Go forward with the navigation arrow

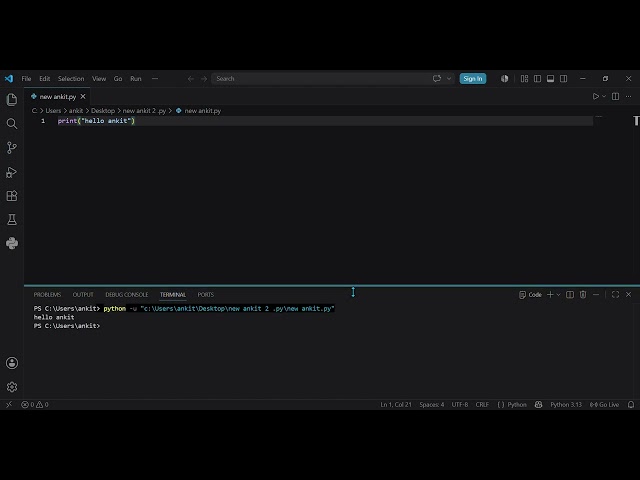(x=204, y=79)
